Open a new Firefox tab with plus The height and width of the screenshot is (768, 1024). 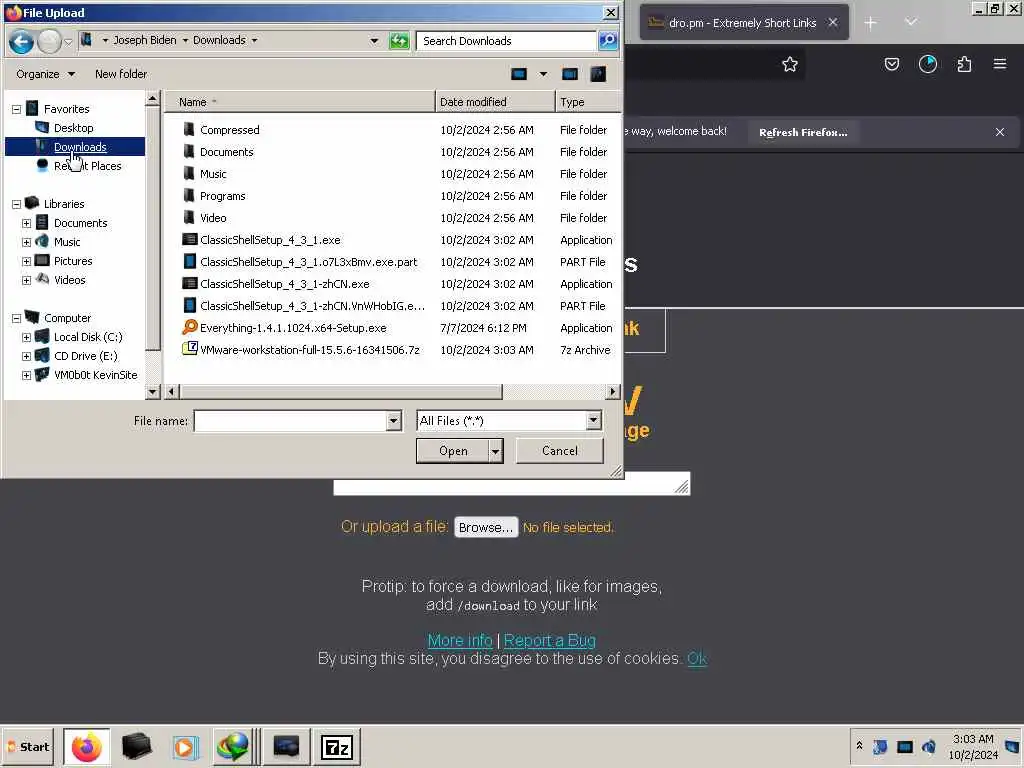[x=871, y=23]
